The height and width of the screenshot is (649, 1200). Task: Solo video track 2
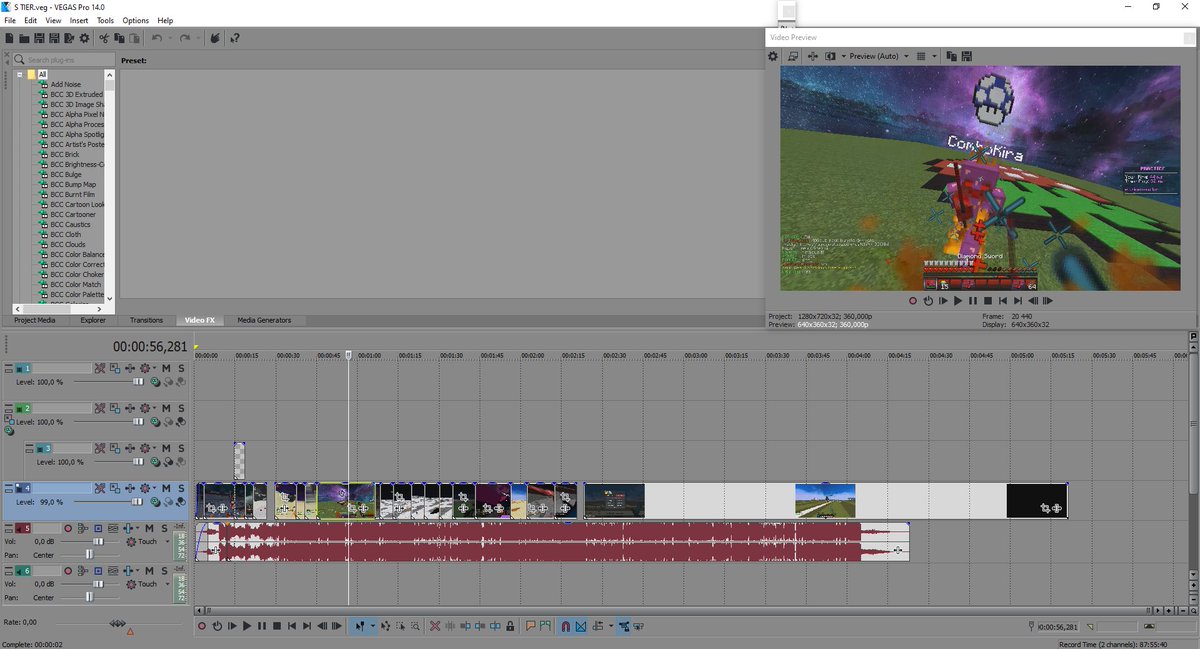[x=181, y=408]
